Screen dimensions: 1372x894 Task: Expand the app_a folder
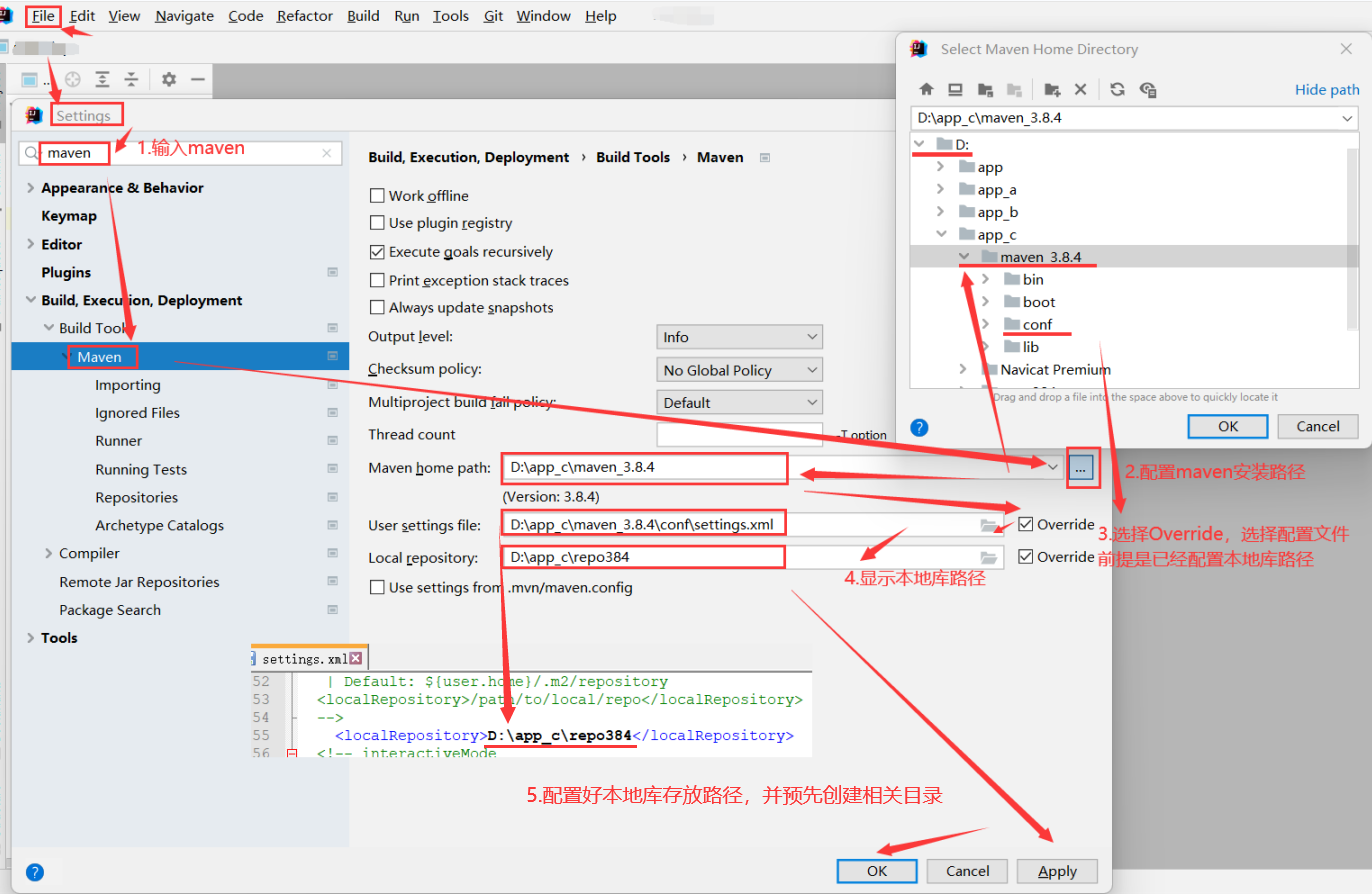941,189
